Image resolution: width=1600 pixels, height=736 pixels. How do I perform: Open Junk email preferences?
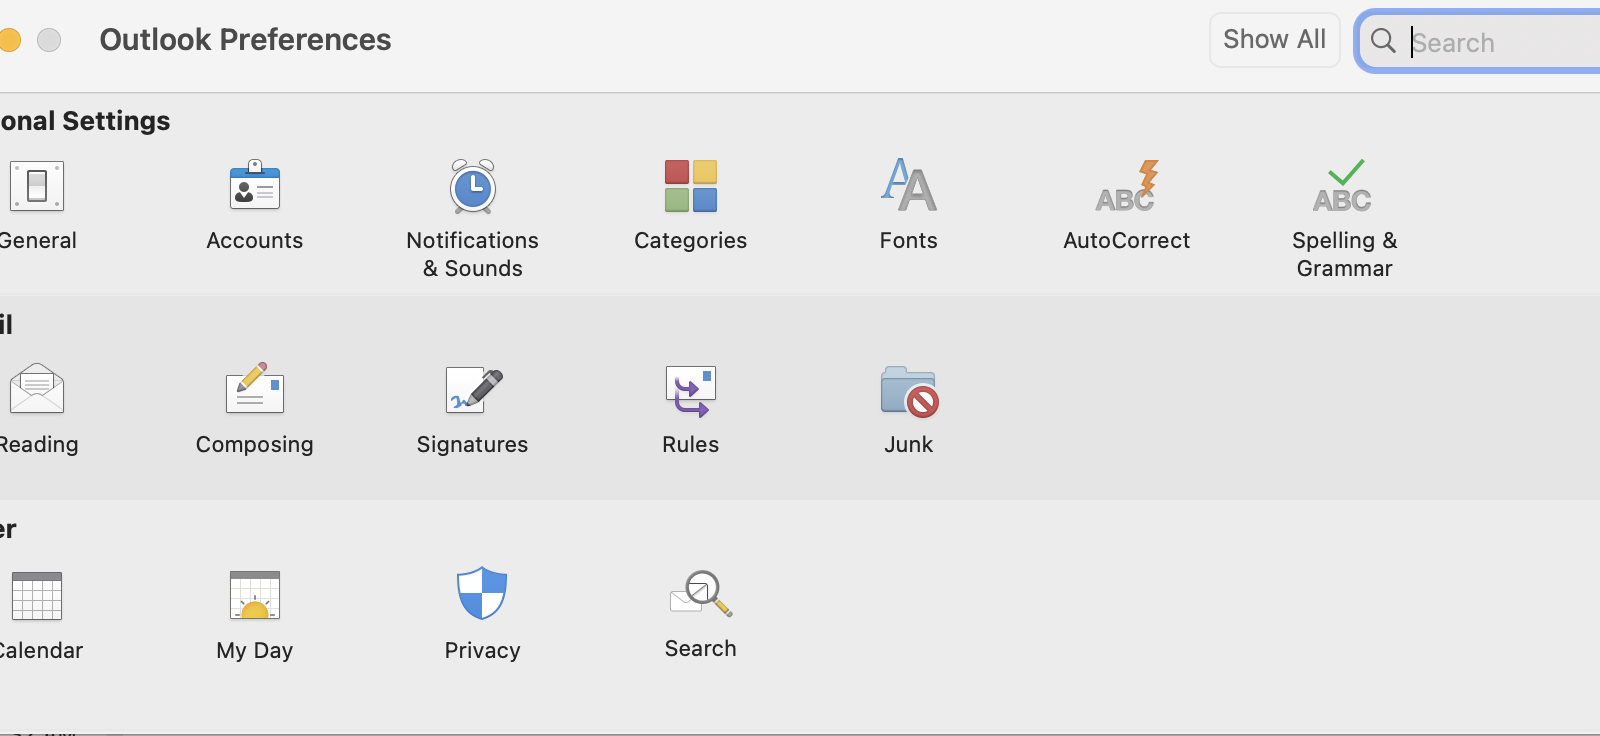908,391
